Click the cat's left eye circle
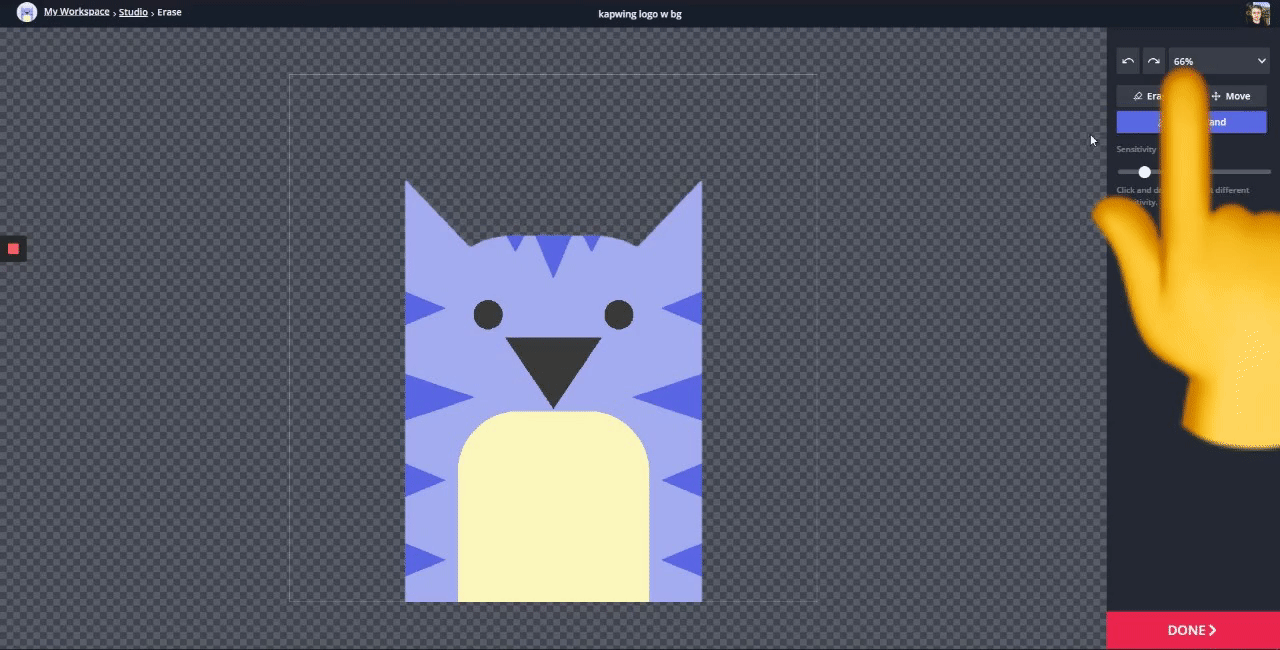Image resolution: width=1280 pixels, height=650 pixels. (488, 314)
